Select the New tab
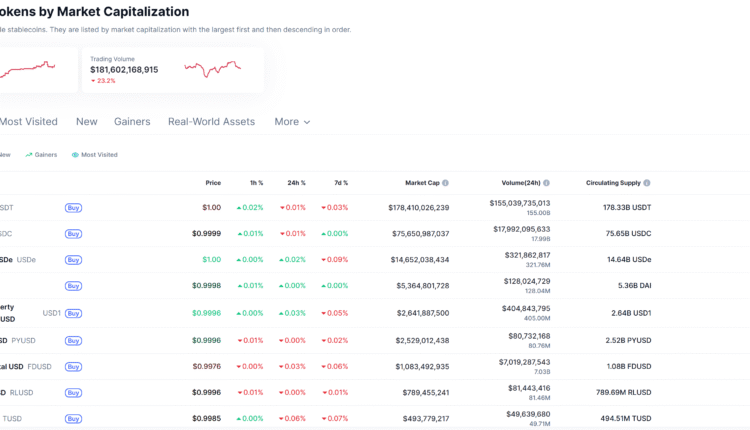 tap(87, 122)
